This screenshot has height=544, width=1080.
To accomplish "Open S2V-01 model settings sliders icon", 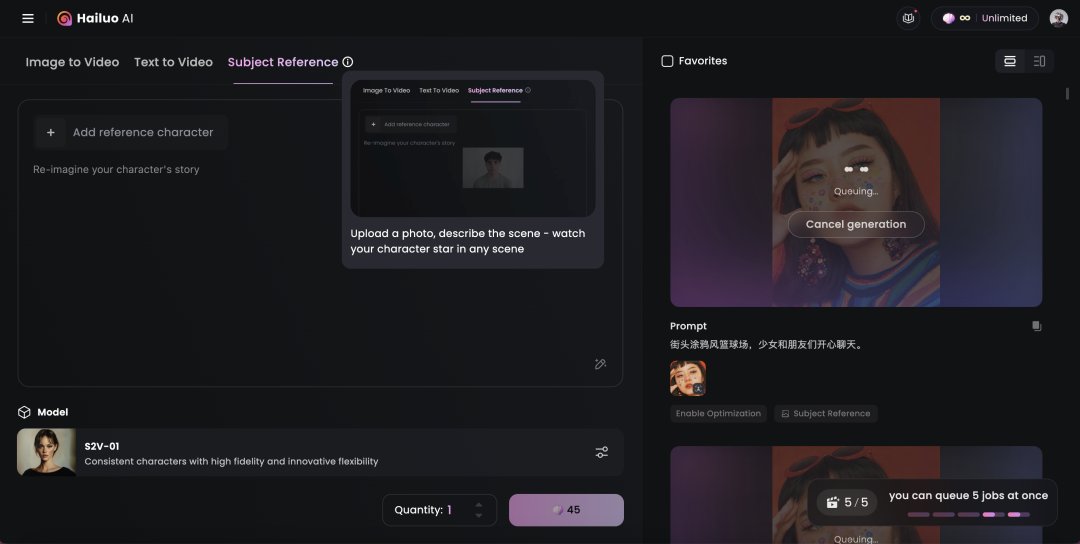I will 601,452.
